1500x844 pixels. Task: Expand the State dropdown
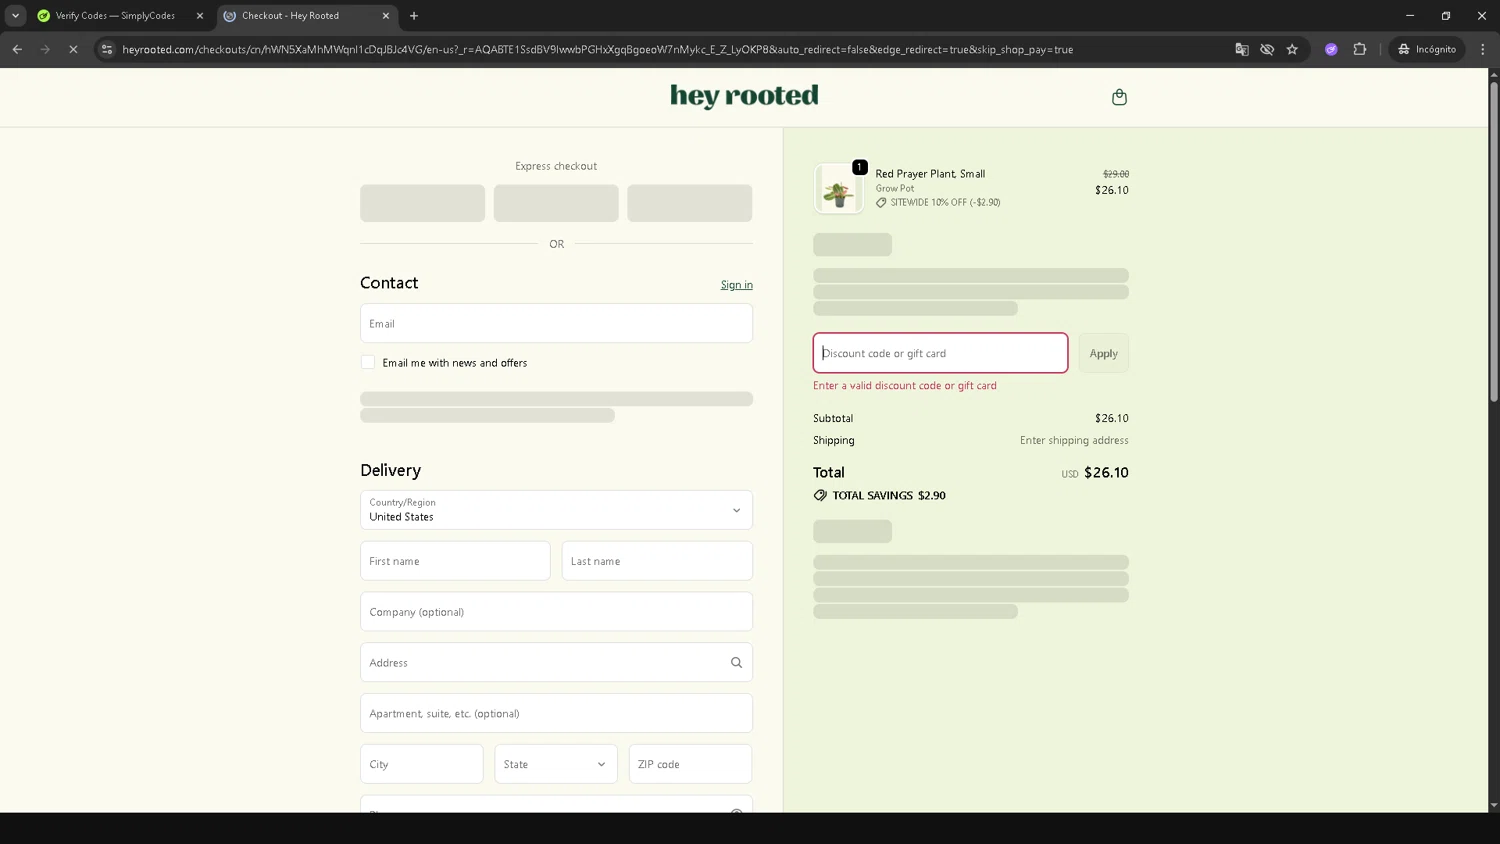click(x=555, y=764)
